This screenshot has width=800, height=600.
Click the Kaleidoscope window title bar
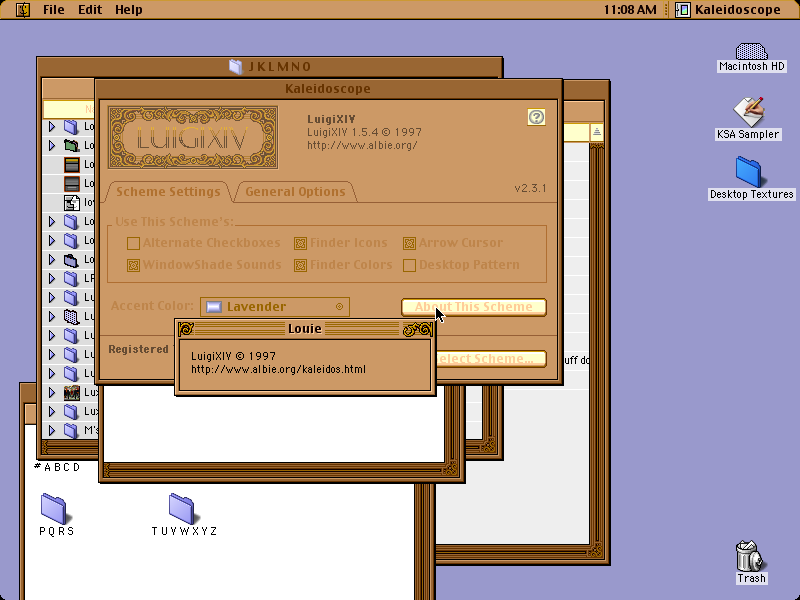329,89
